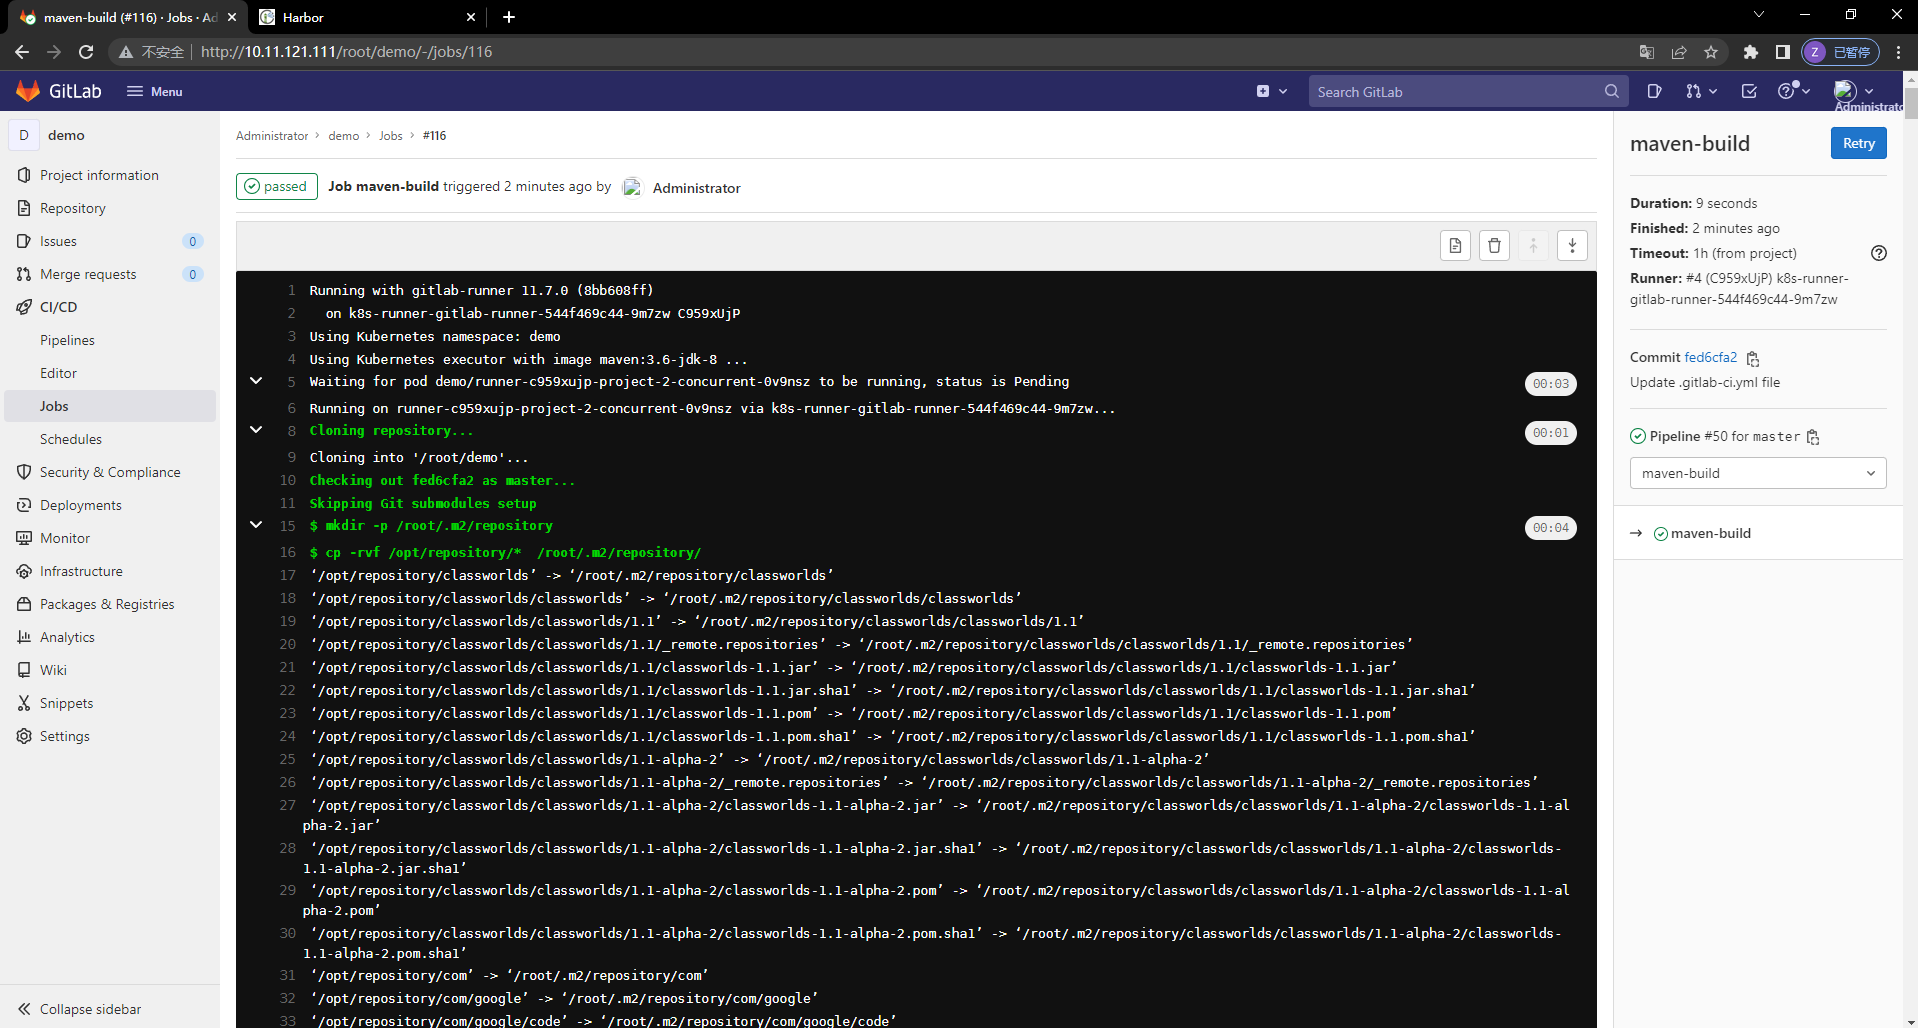Image resolution: width=1918 pixels, height=1028 pixels.
Task: Open Chrome three-dot menu
Action: [1898, 52]
